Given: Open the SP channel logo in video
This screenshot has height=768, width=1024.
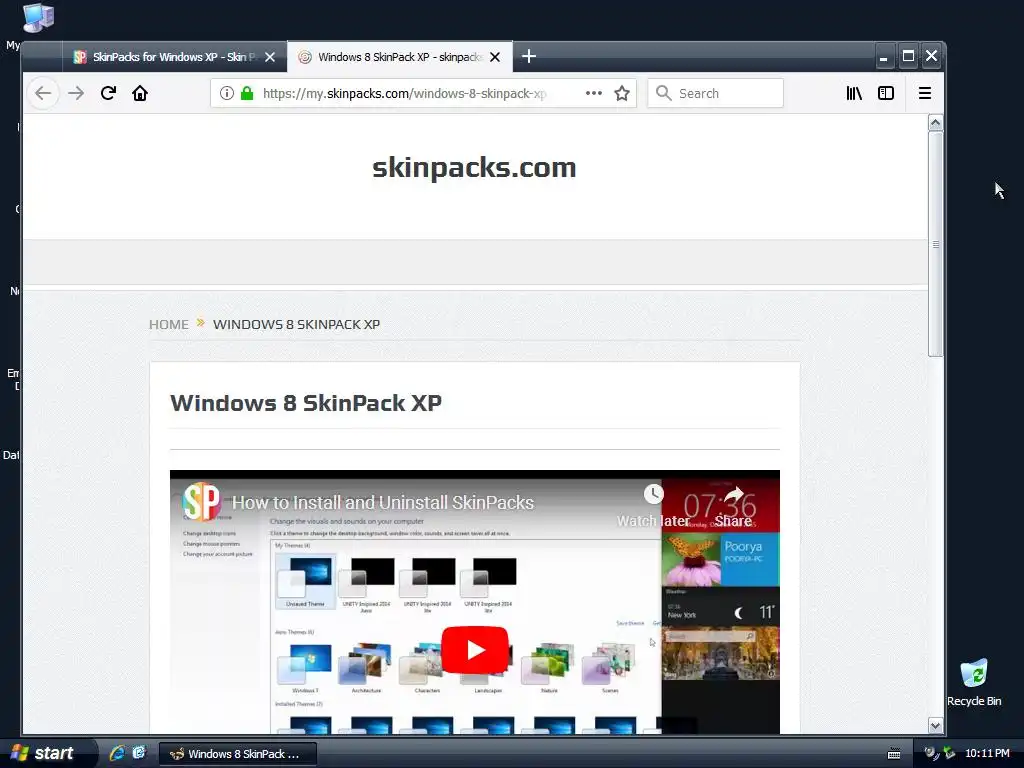Looking at the screenshot, I should coord(201,502).
